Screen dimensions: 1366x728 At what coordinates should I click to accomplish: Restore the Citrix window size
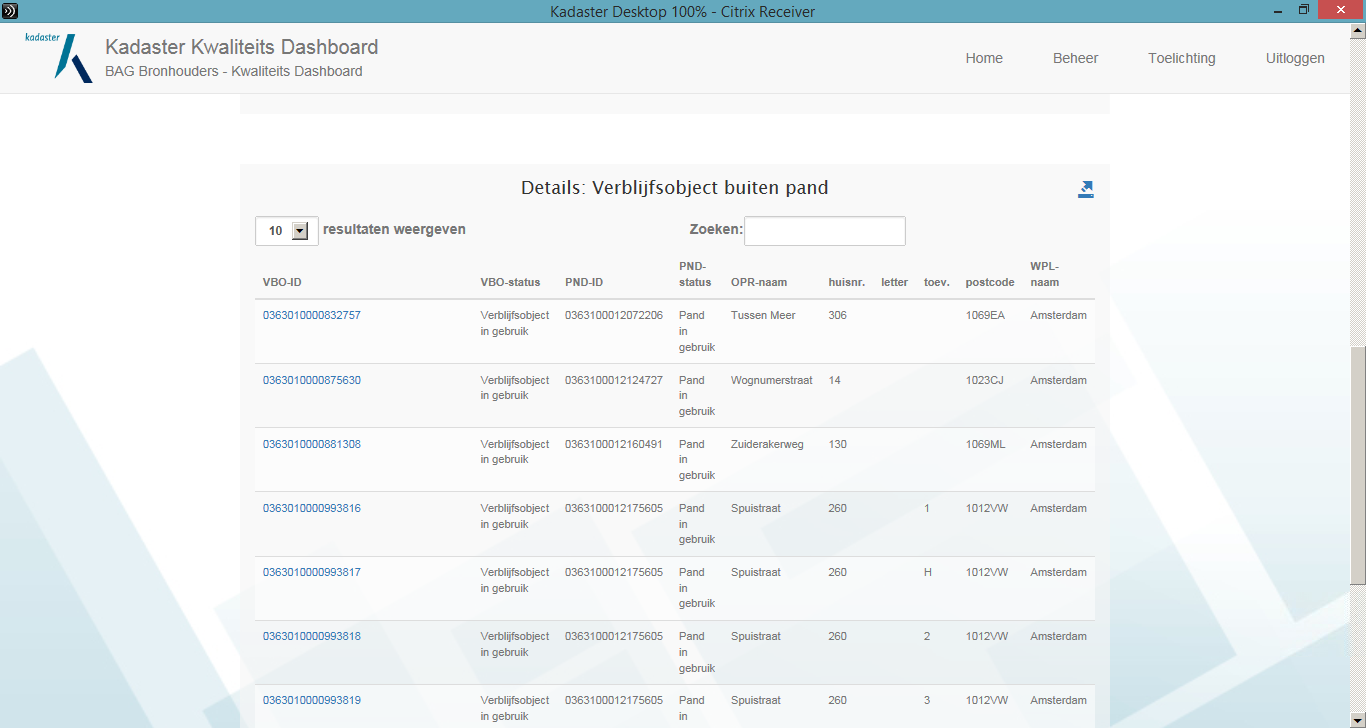[1304, 10]
